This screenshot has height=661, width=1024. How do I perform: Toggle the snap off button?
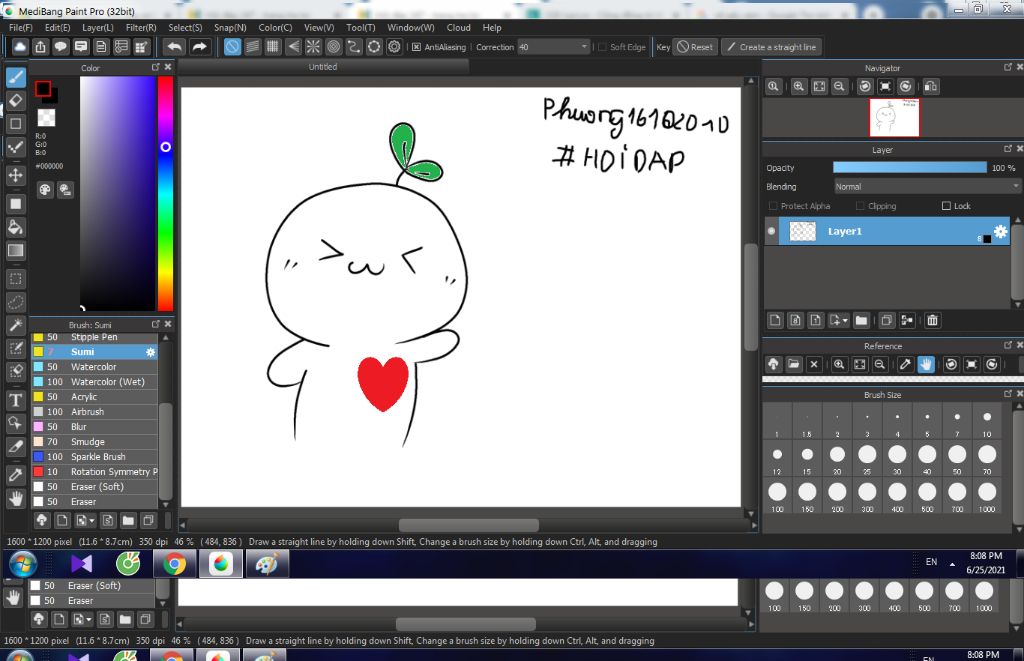pos(232,47)
